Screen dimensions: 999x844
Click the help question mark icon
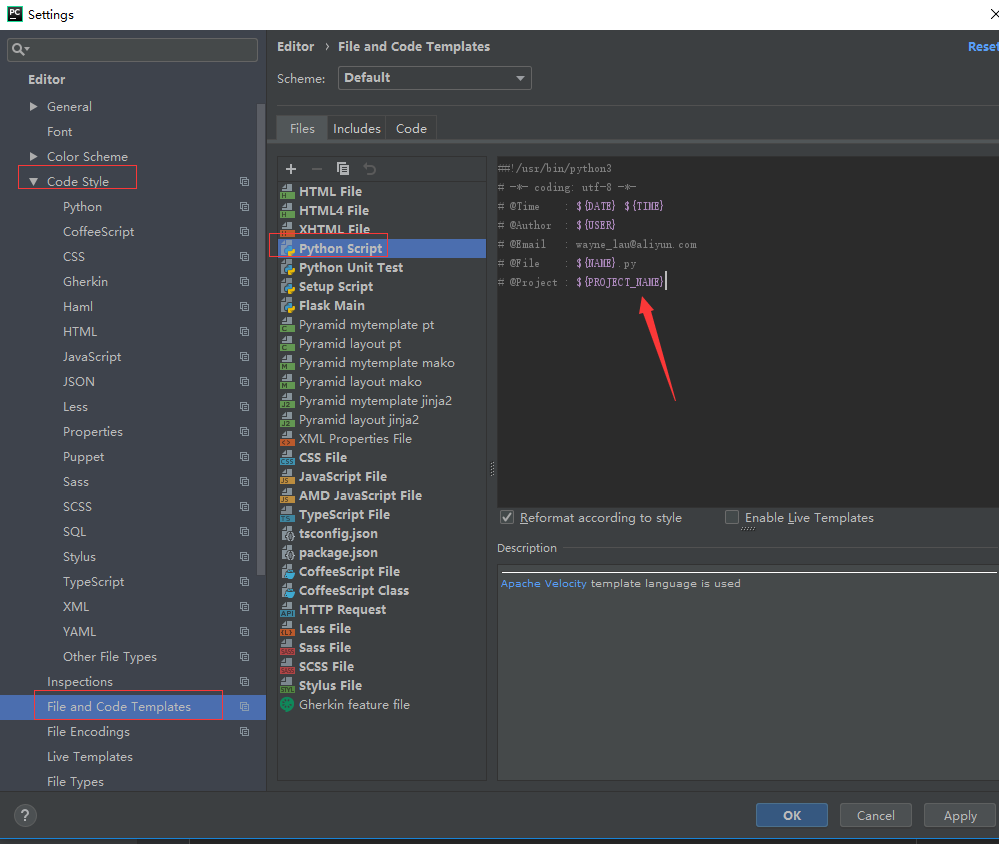pyautogui.click(x=26, y=815)
